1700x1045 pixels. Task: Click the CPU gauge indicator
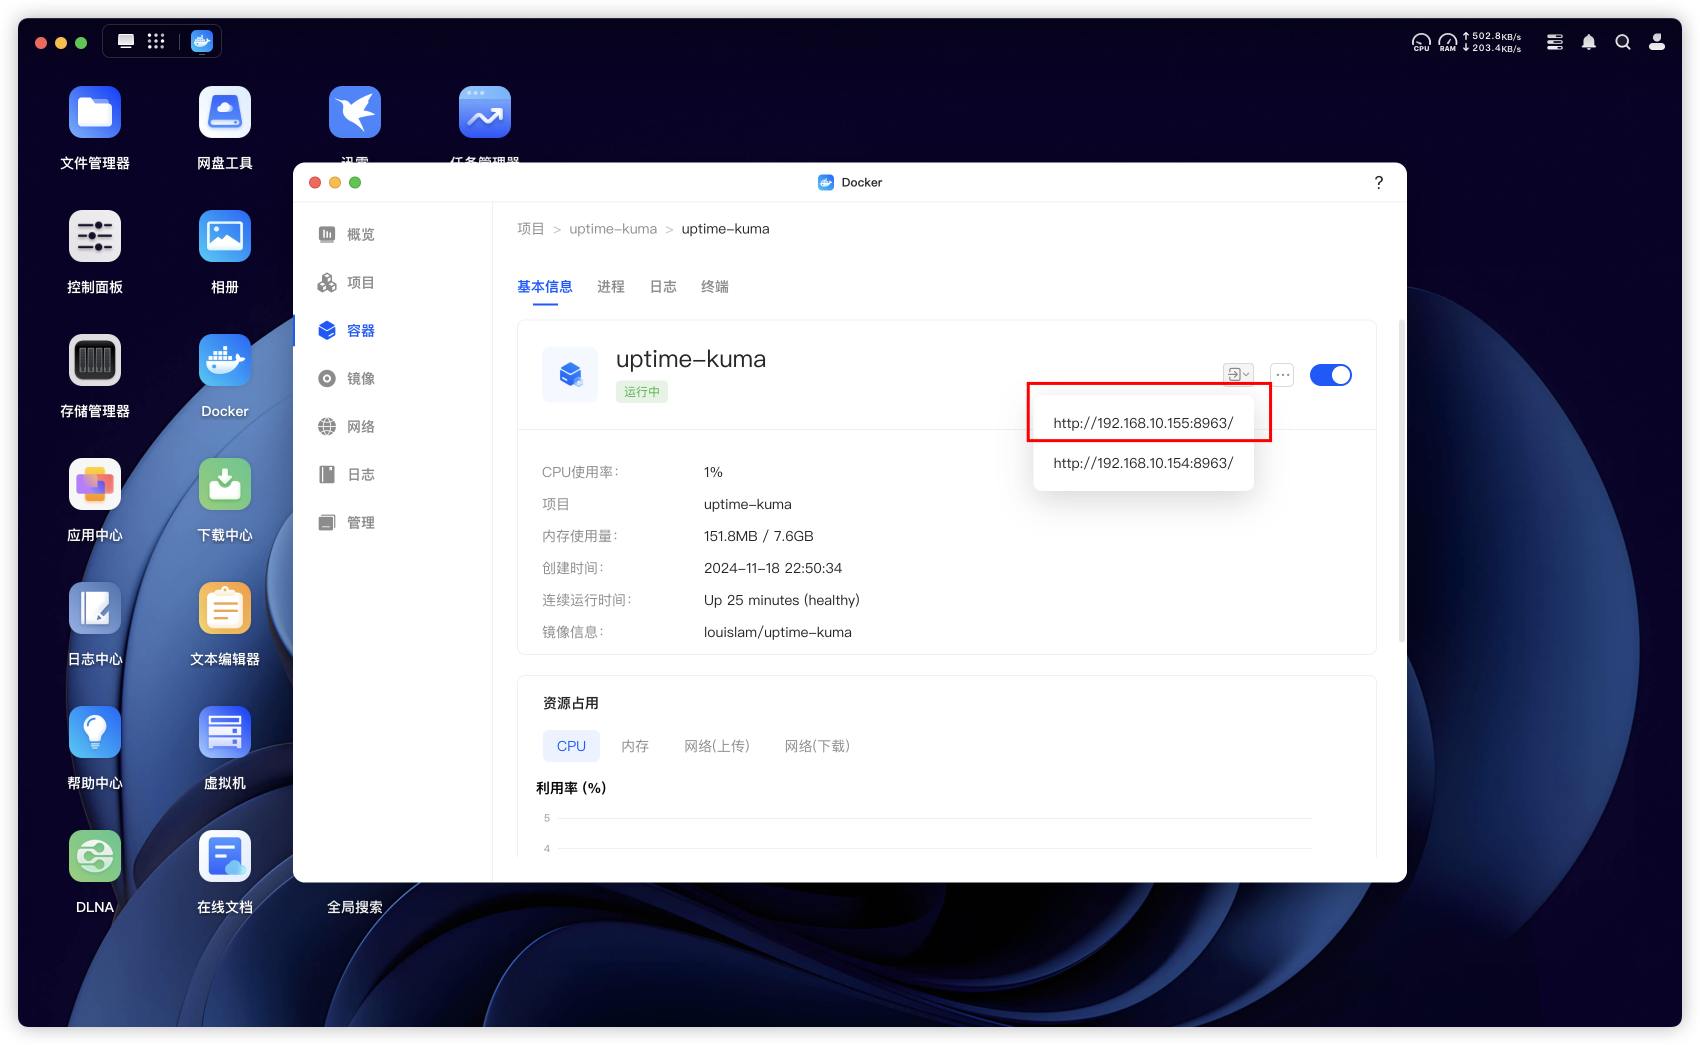coord(1421,42)
